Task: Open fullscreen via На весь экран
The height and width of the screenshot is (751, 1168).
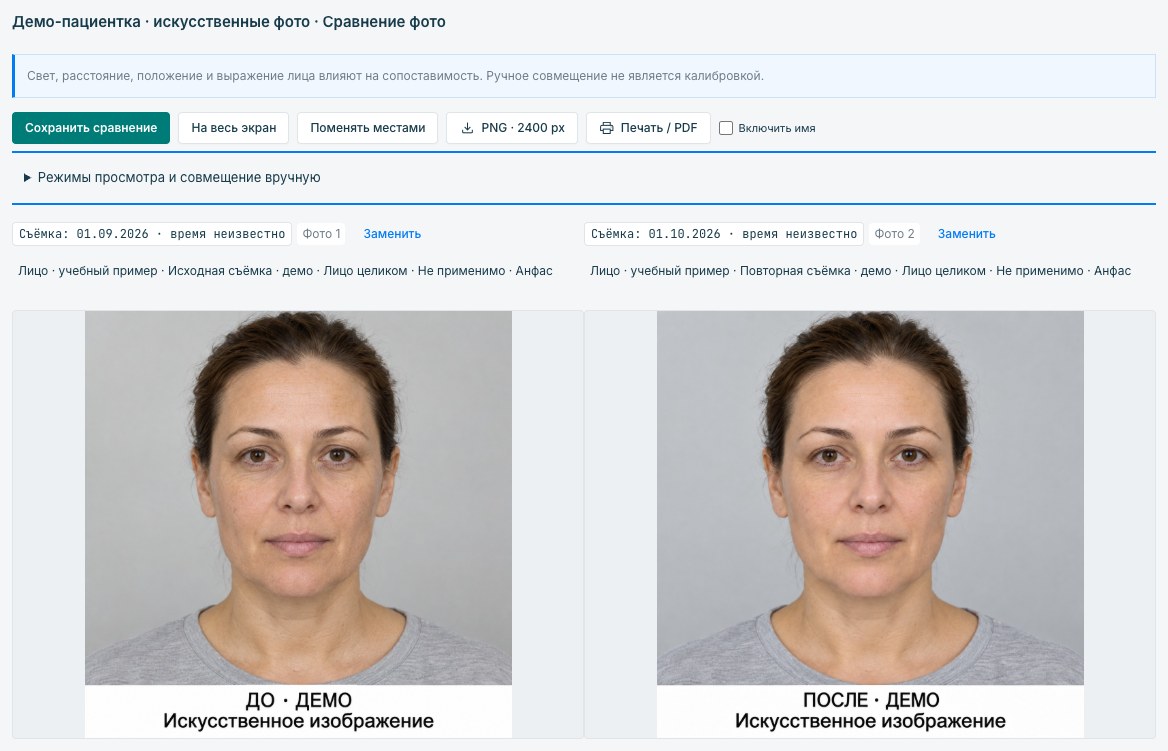Action: (x=234, y=128)
